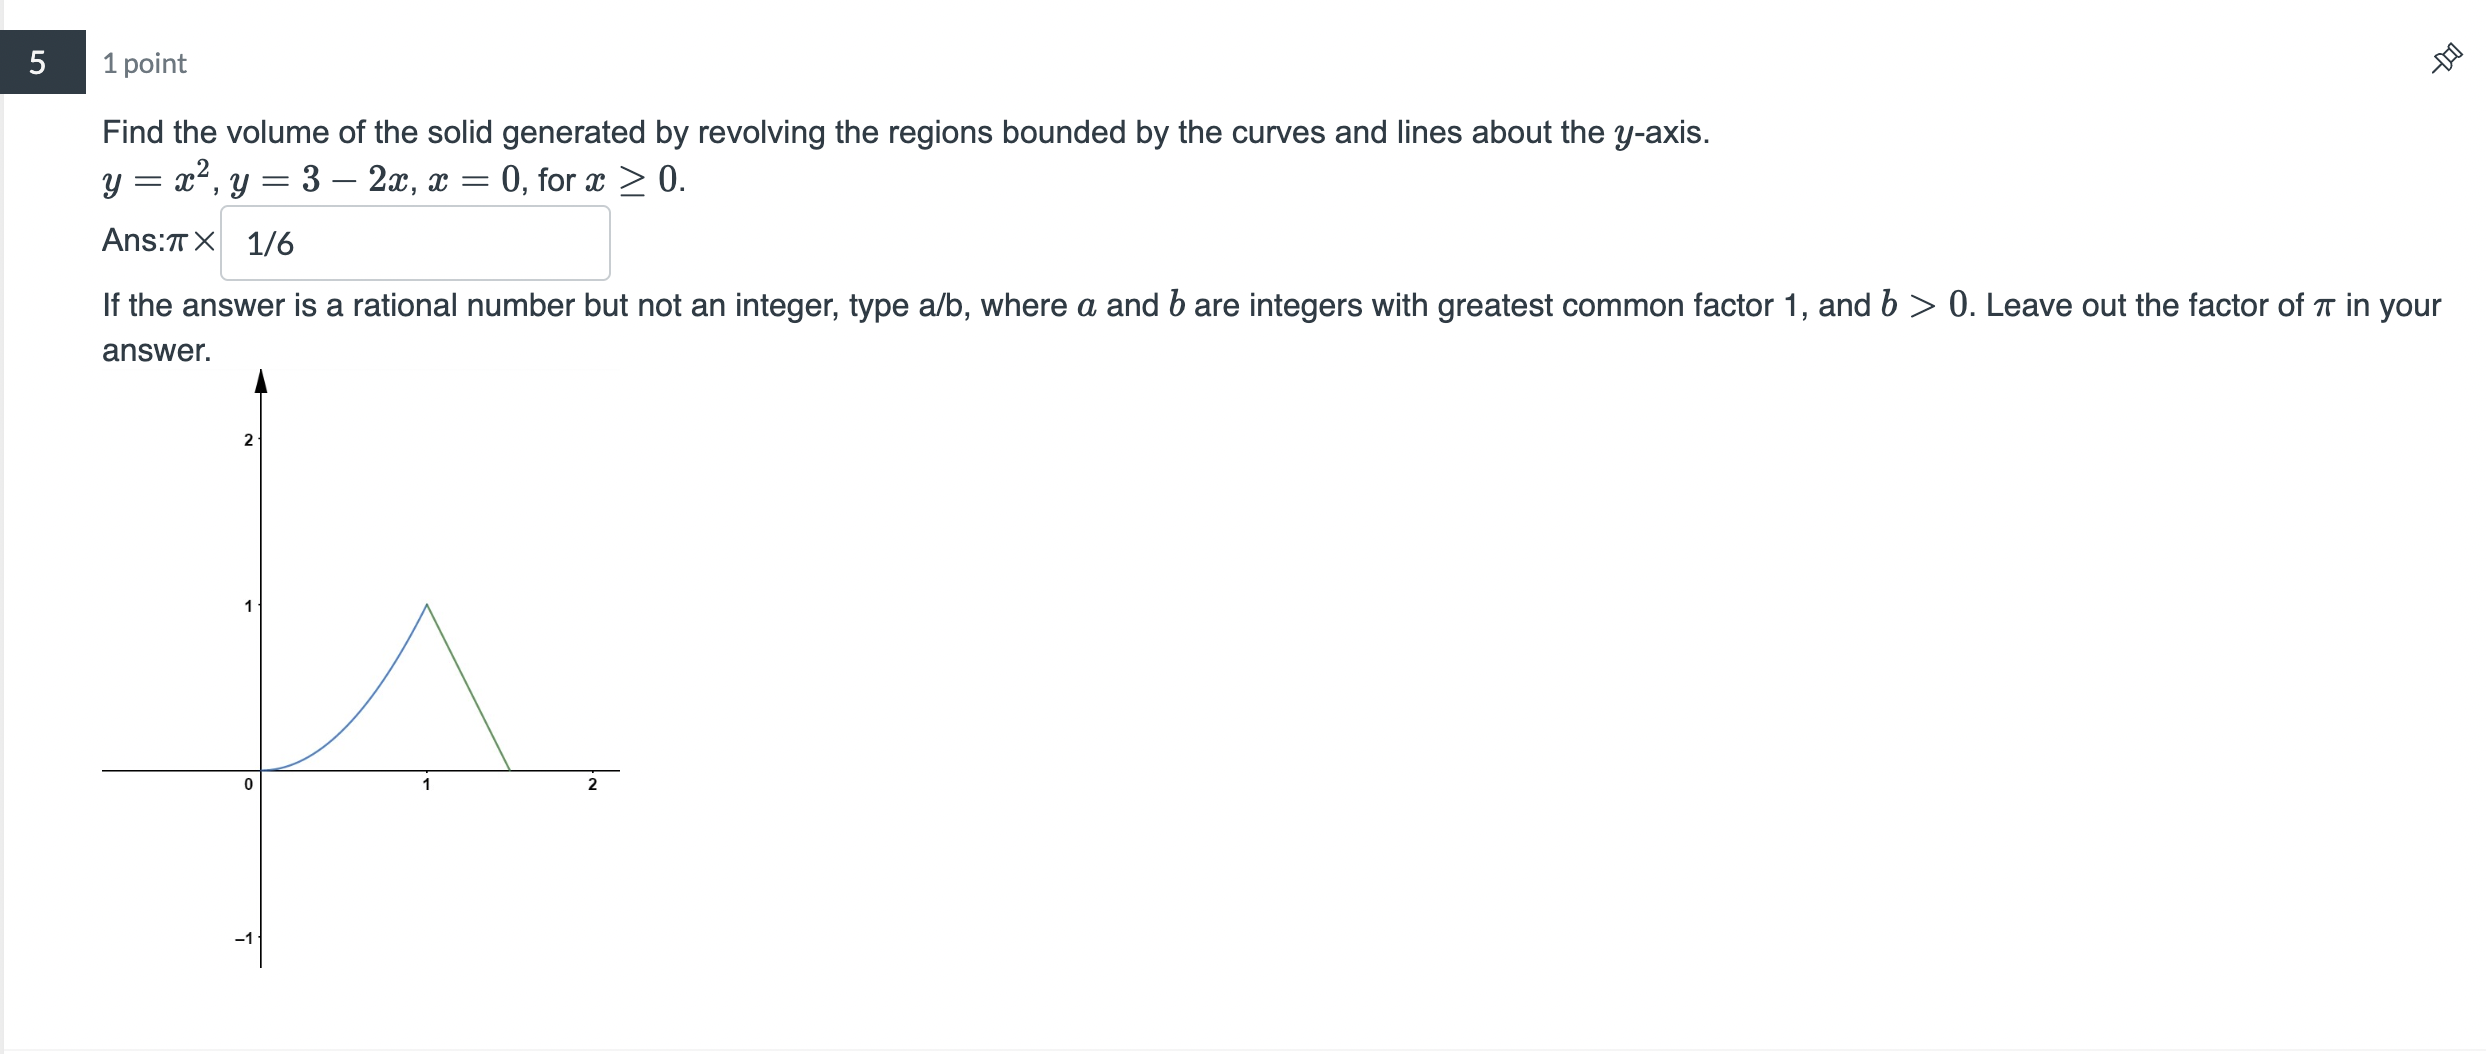Click the pin icon to flag question 5

coord(2447,60)
